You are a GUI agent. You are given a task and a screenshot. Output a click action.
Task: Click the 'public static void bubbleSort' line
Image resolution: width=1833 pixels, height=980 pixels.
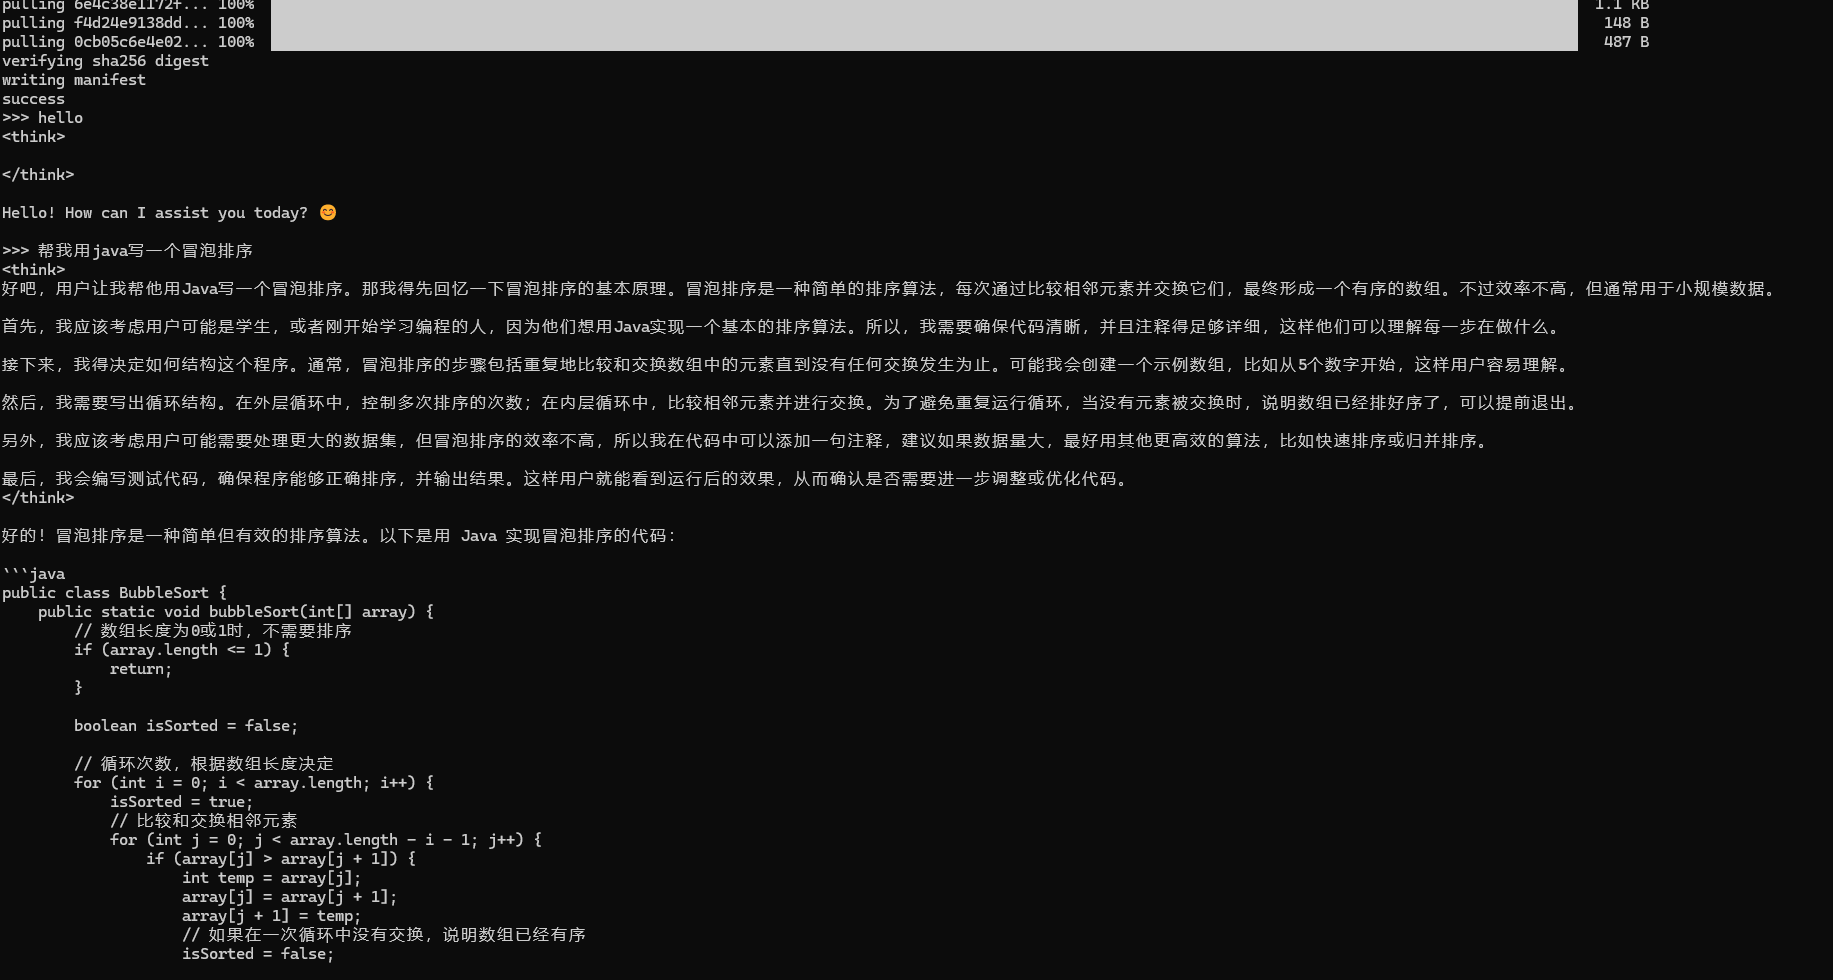pyautogui.click(x=236, y=612)
